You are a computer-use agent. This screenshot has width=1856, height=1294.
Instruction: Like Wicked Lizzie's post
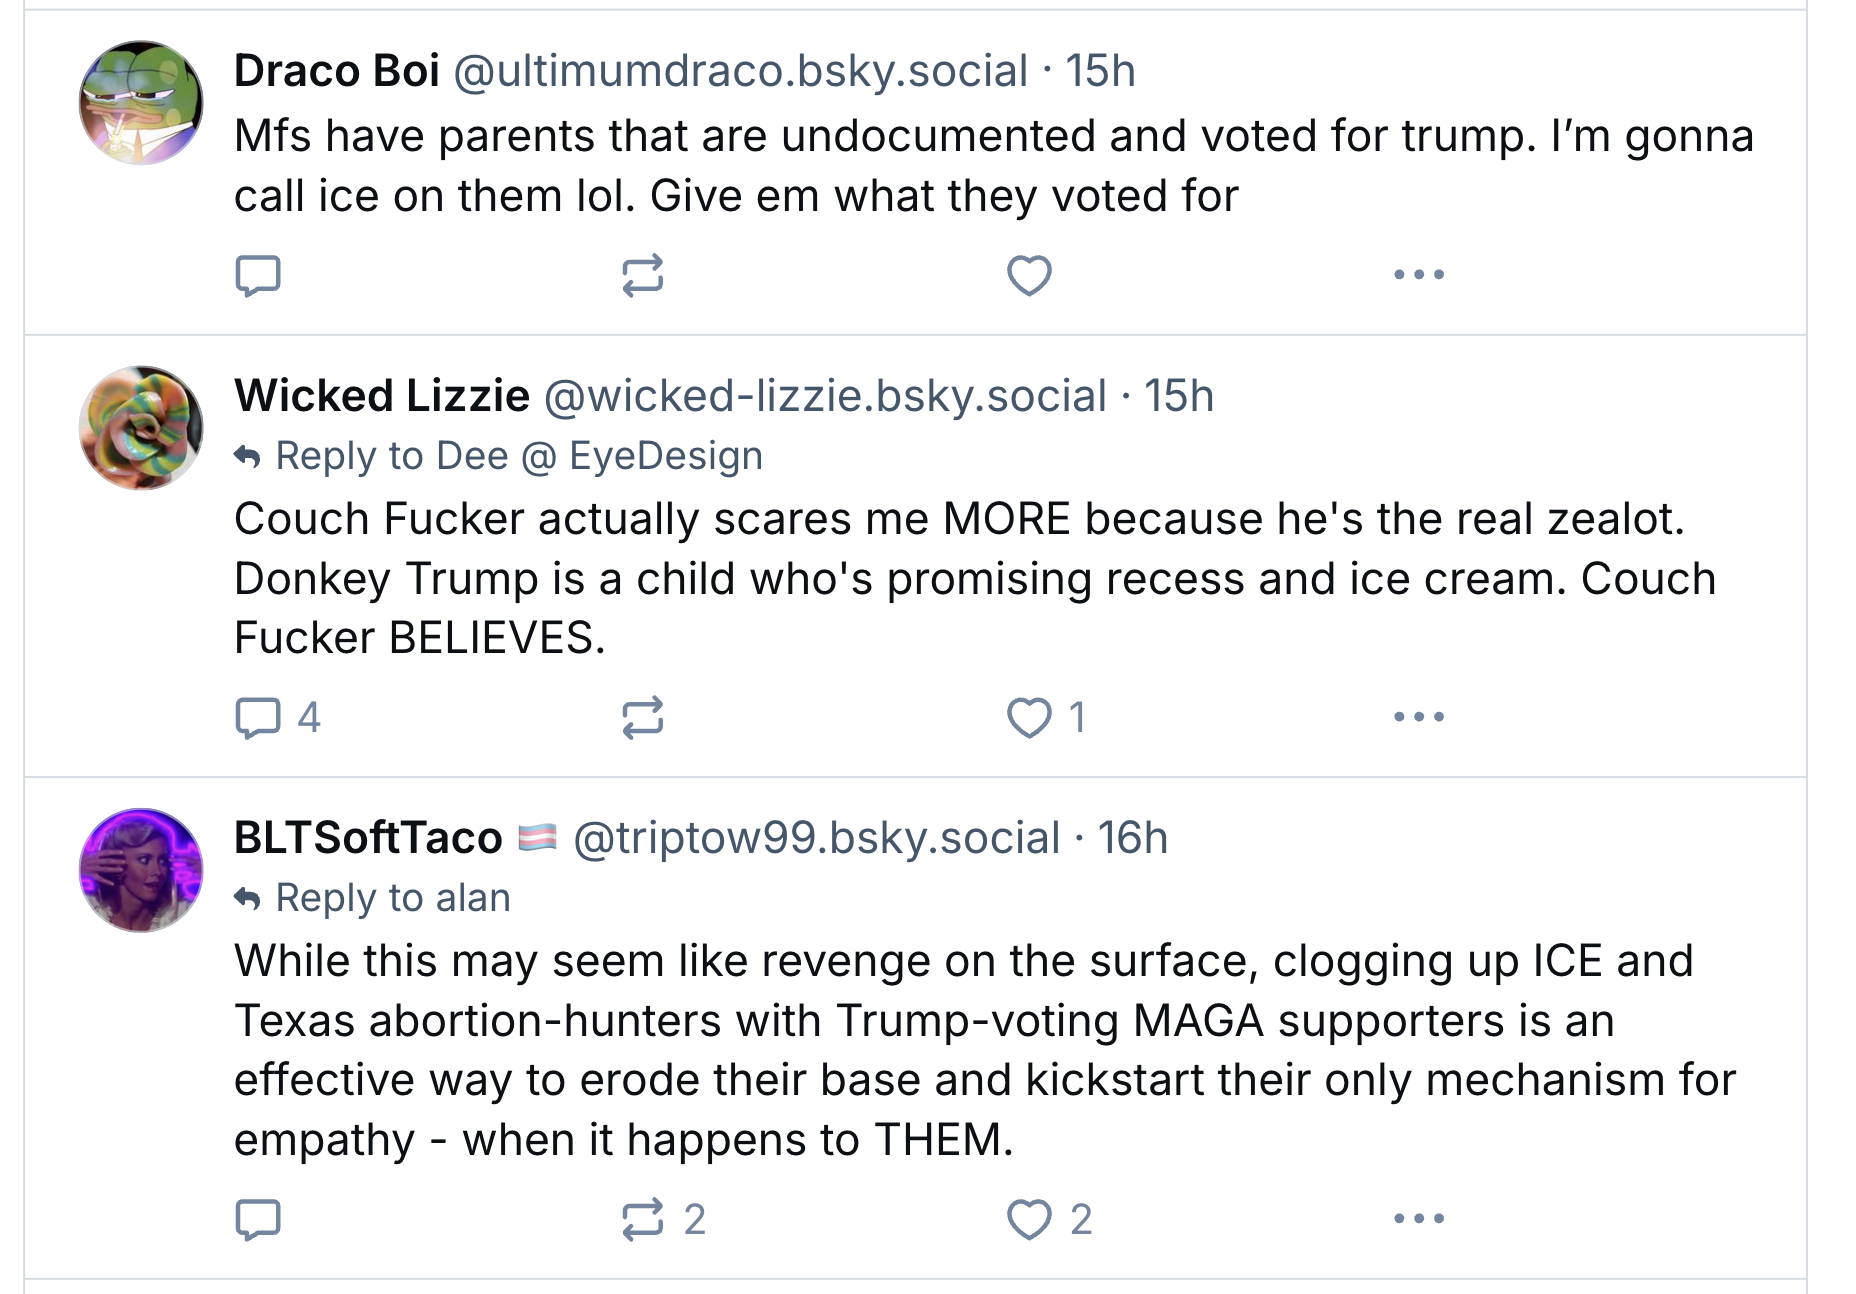pos(1029,717)
